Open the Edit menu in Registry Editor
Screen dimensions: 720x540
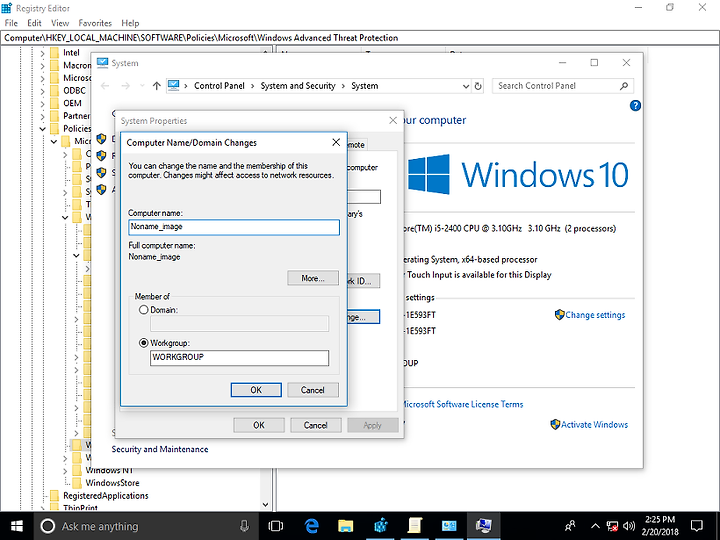(x=34, y=23)
